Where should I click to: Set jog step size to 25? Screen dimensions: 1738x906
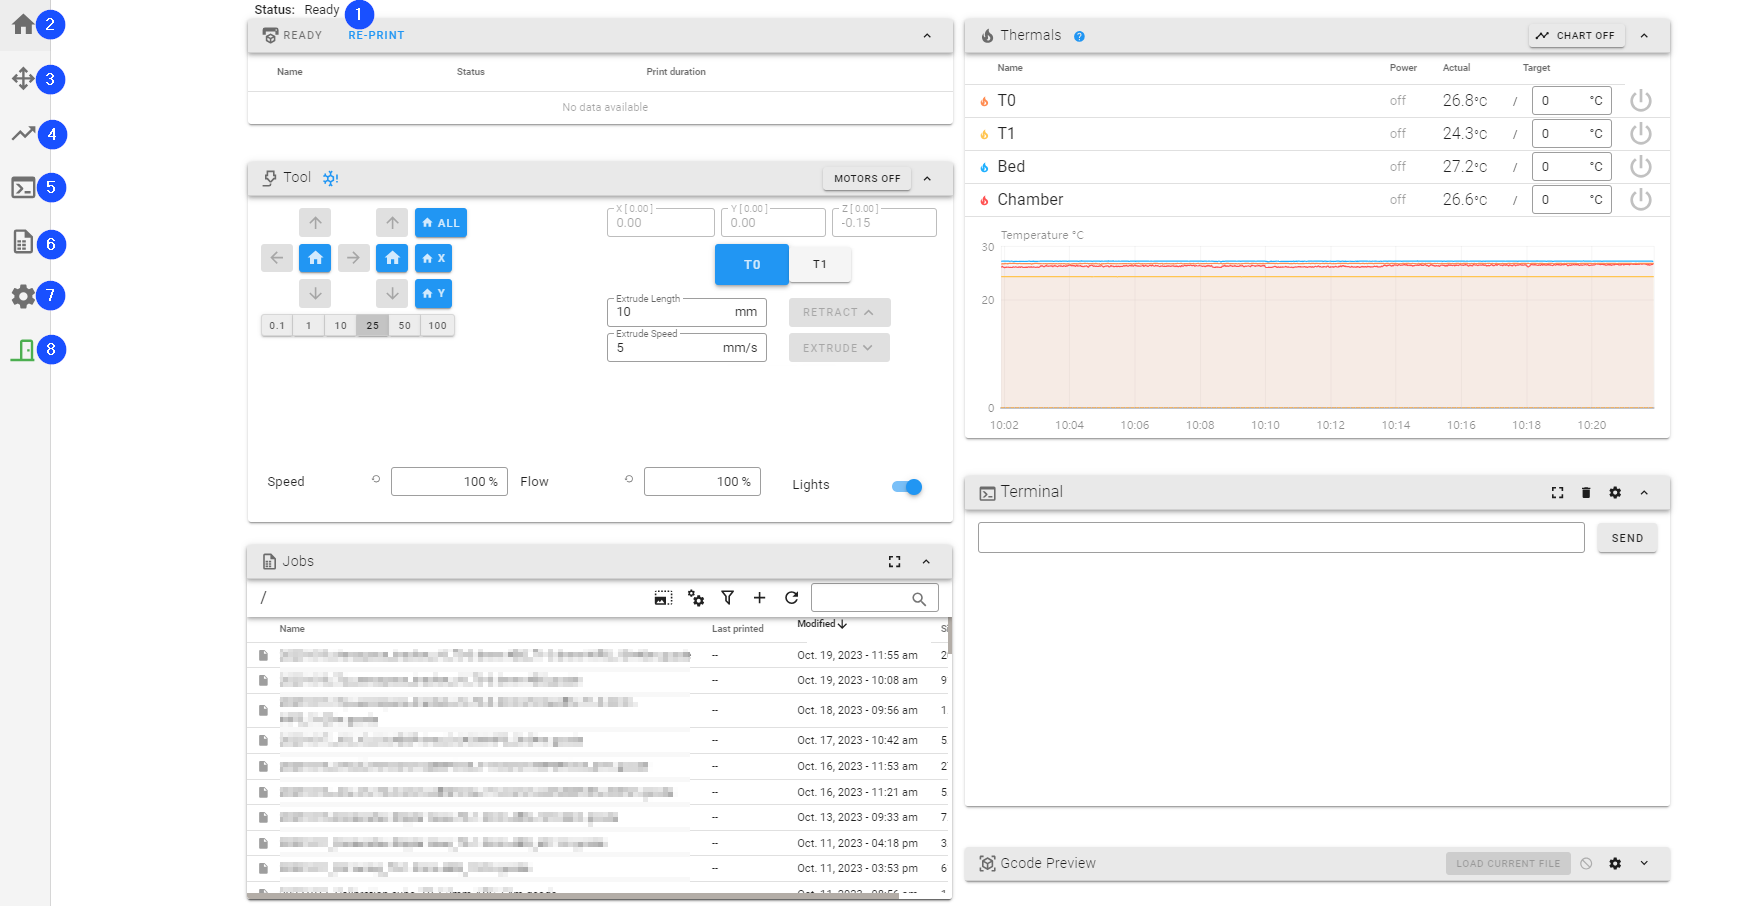(372, 325)
